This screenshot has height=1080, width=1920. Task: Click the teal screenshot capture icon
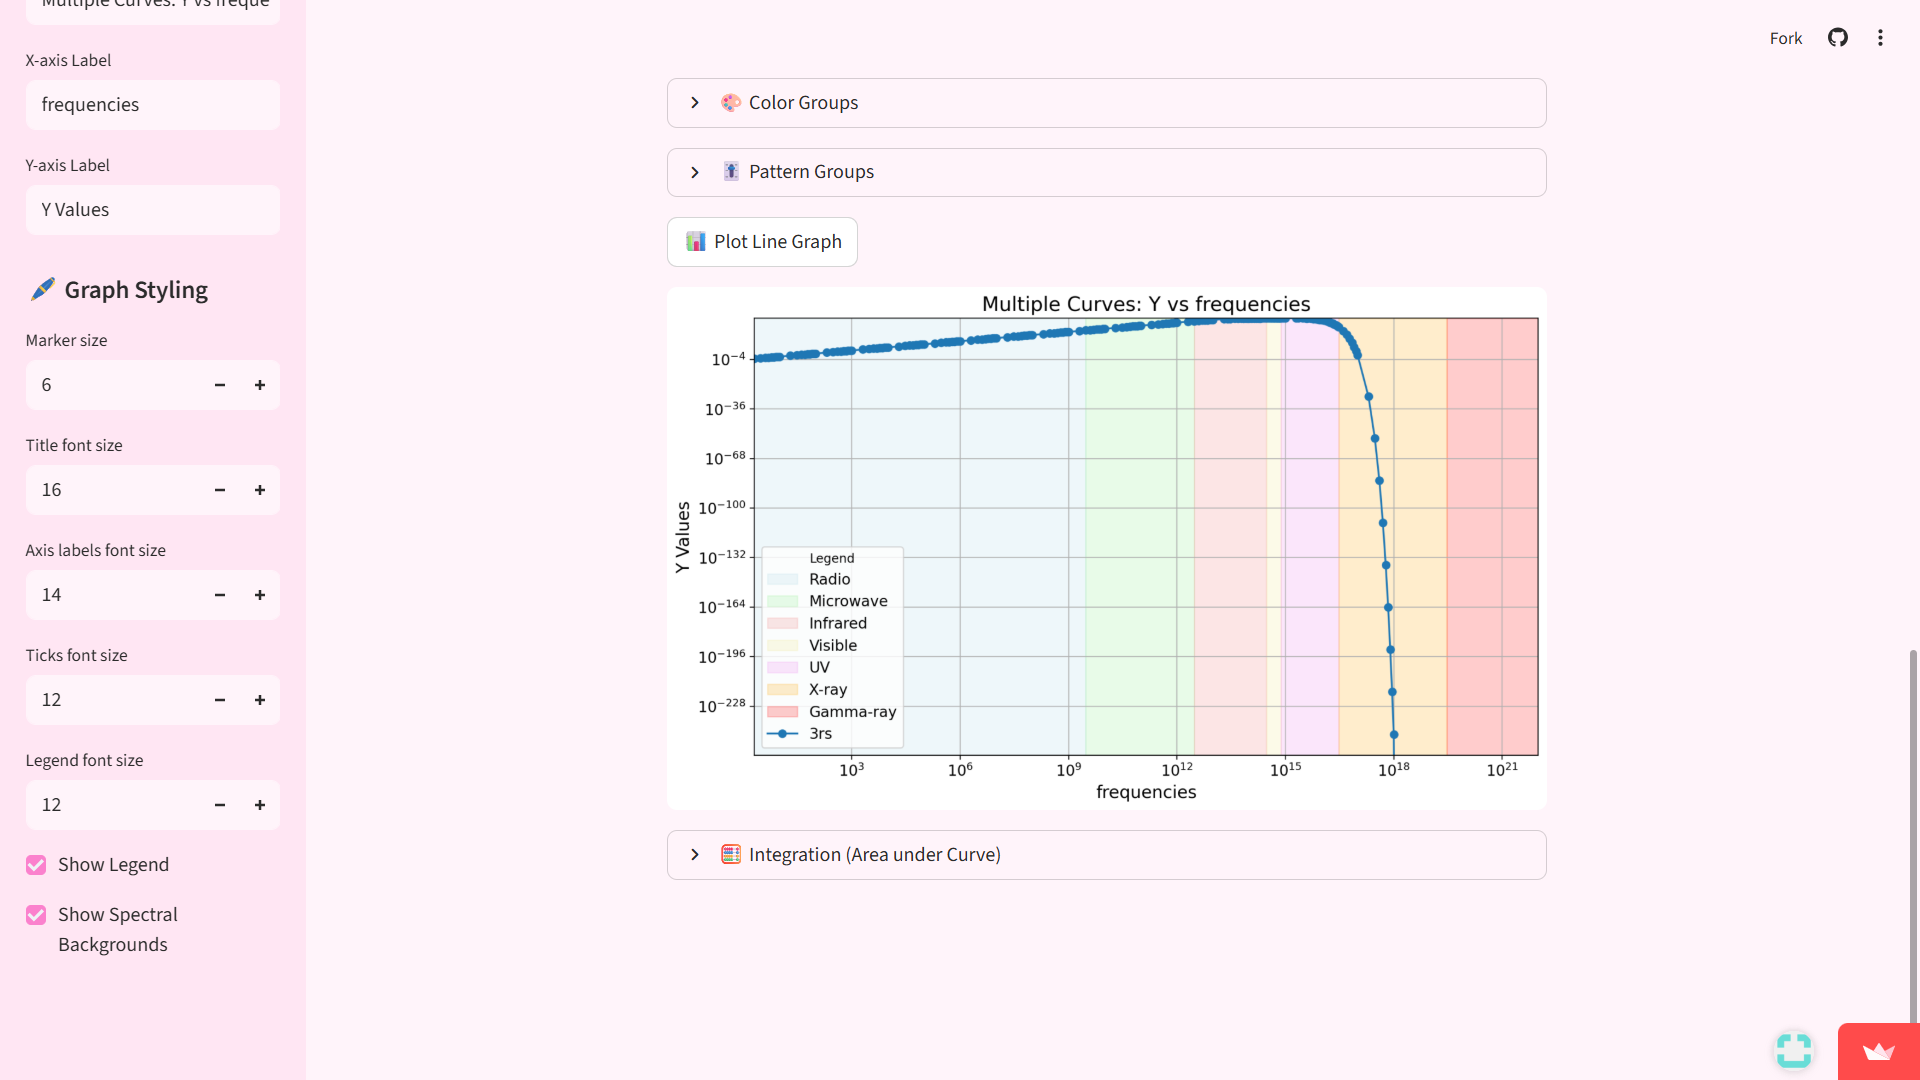click(1793, 1050)
